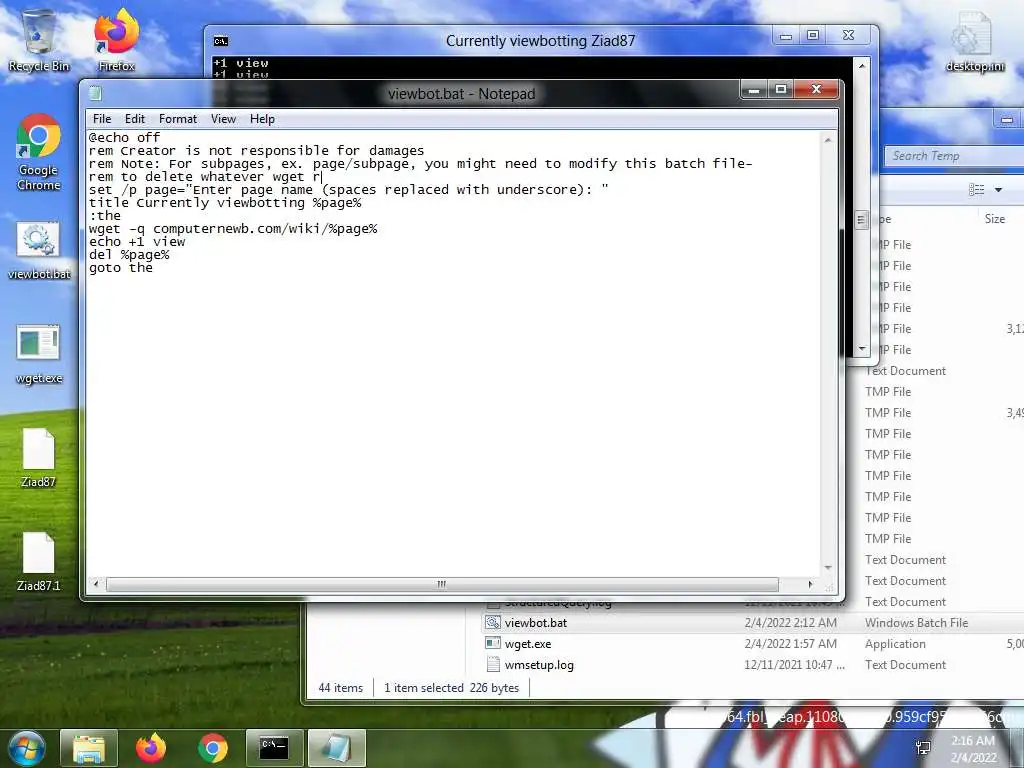Click wmsetup.log file icon in Explorer
The width and height of the screenshot is (1024, 768).
click(493, 665)
